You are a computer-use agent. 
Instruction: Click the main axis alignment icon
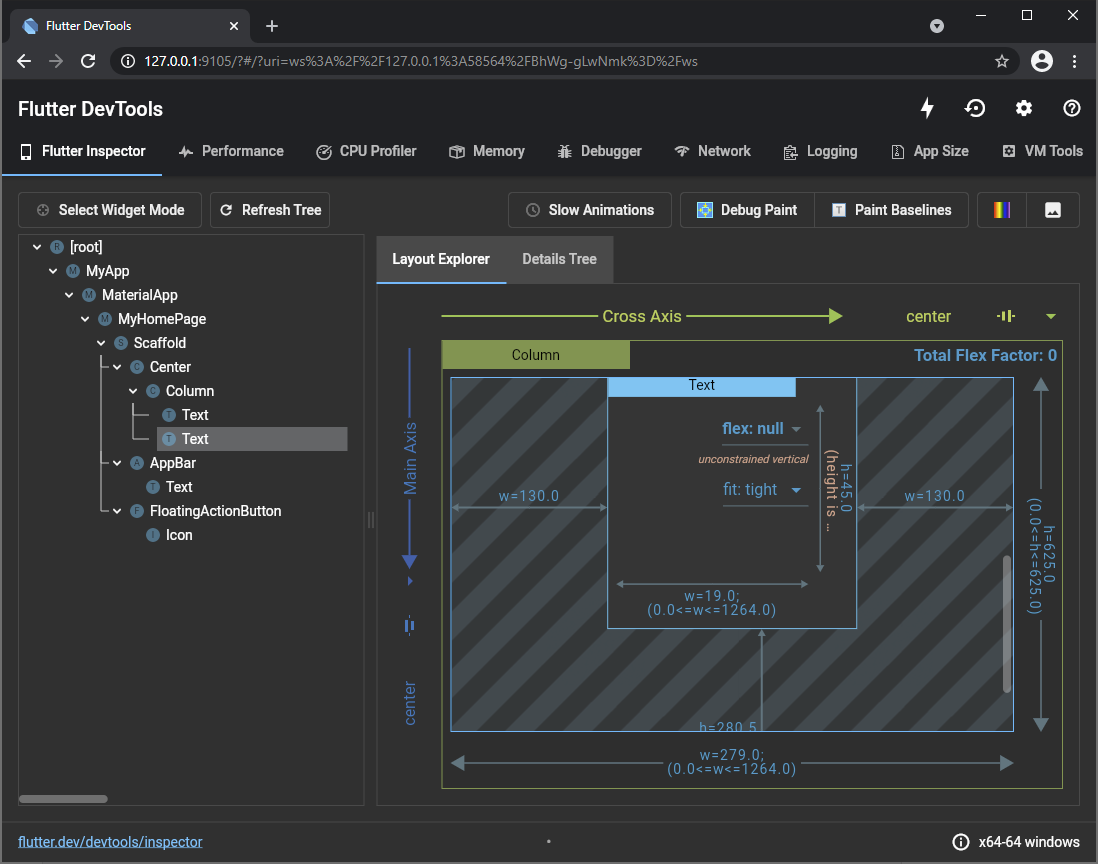[x=410, y=625]
